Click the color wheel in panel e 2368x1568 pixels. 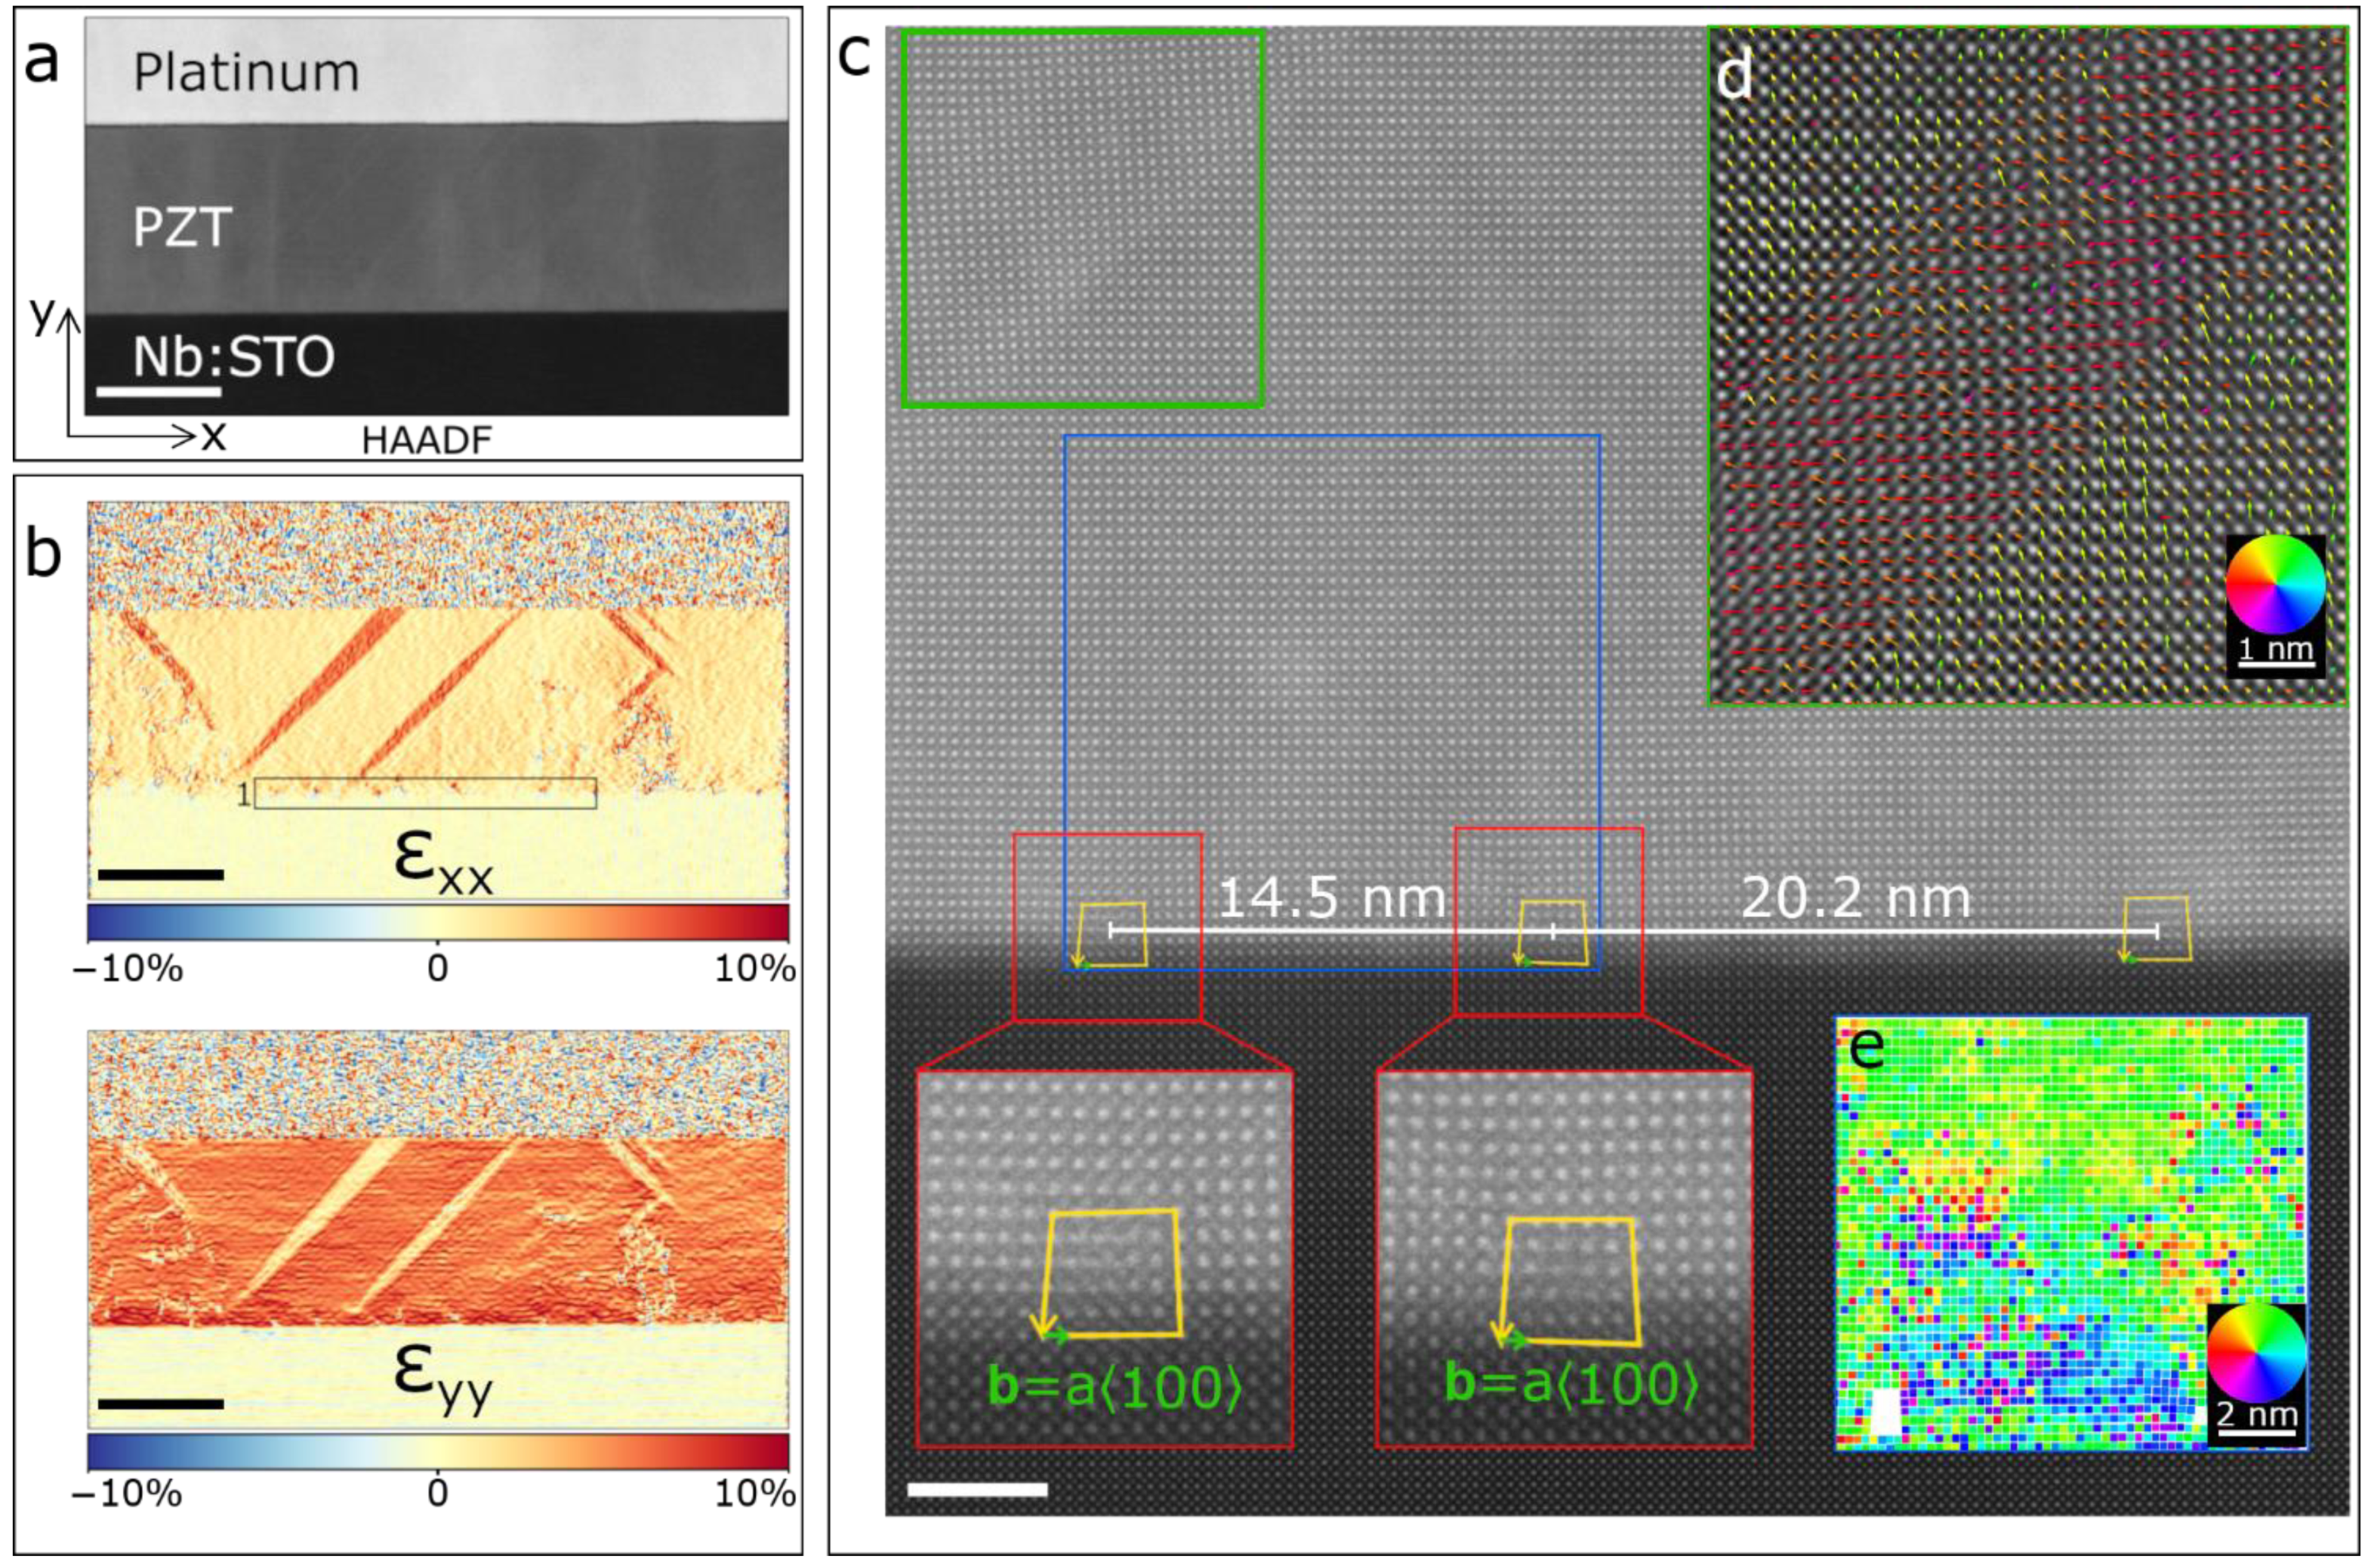pyautogui.click(x=2255, y=1353)
